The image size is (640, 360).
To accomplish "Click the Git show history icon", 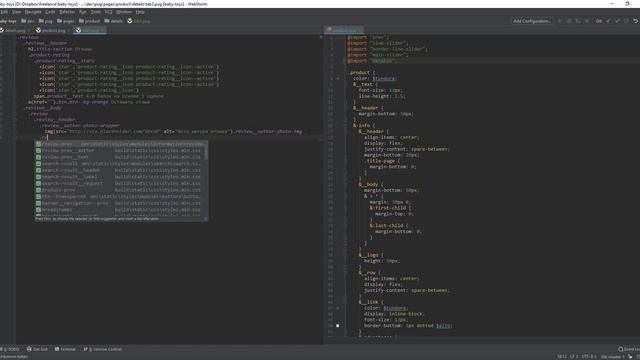I will click(627, 21).
